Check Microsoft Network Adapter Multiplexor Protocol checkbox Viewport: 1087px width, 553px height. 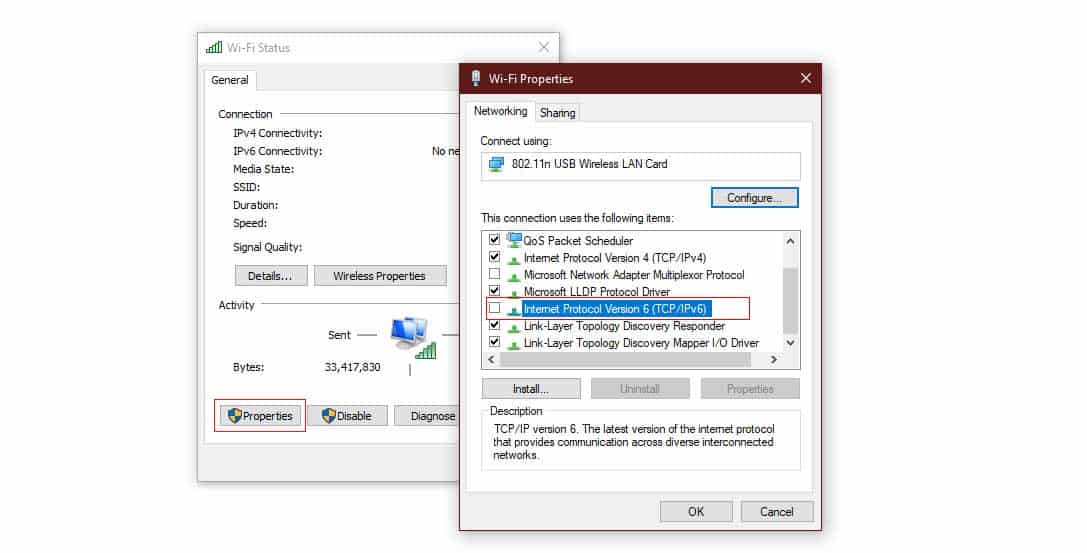494,274
